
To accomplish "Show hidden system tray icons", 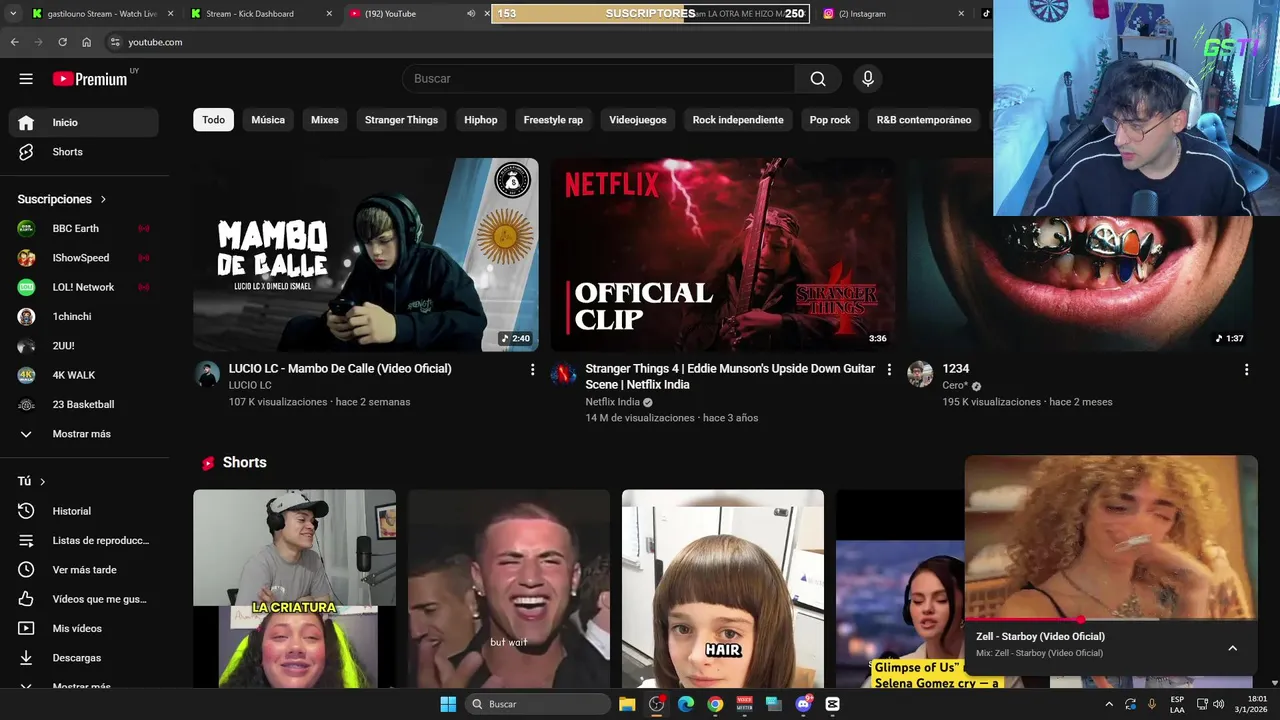I will (x=1108, y=704).
